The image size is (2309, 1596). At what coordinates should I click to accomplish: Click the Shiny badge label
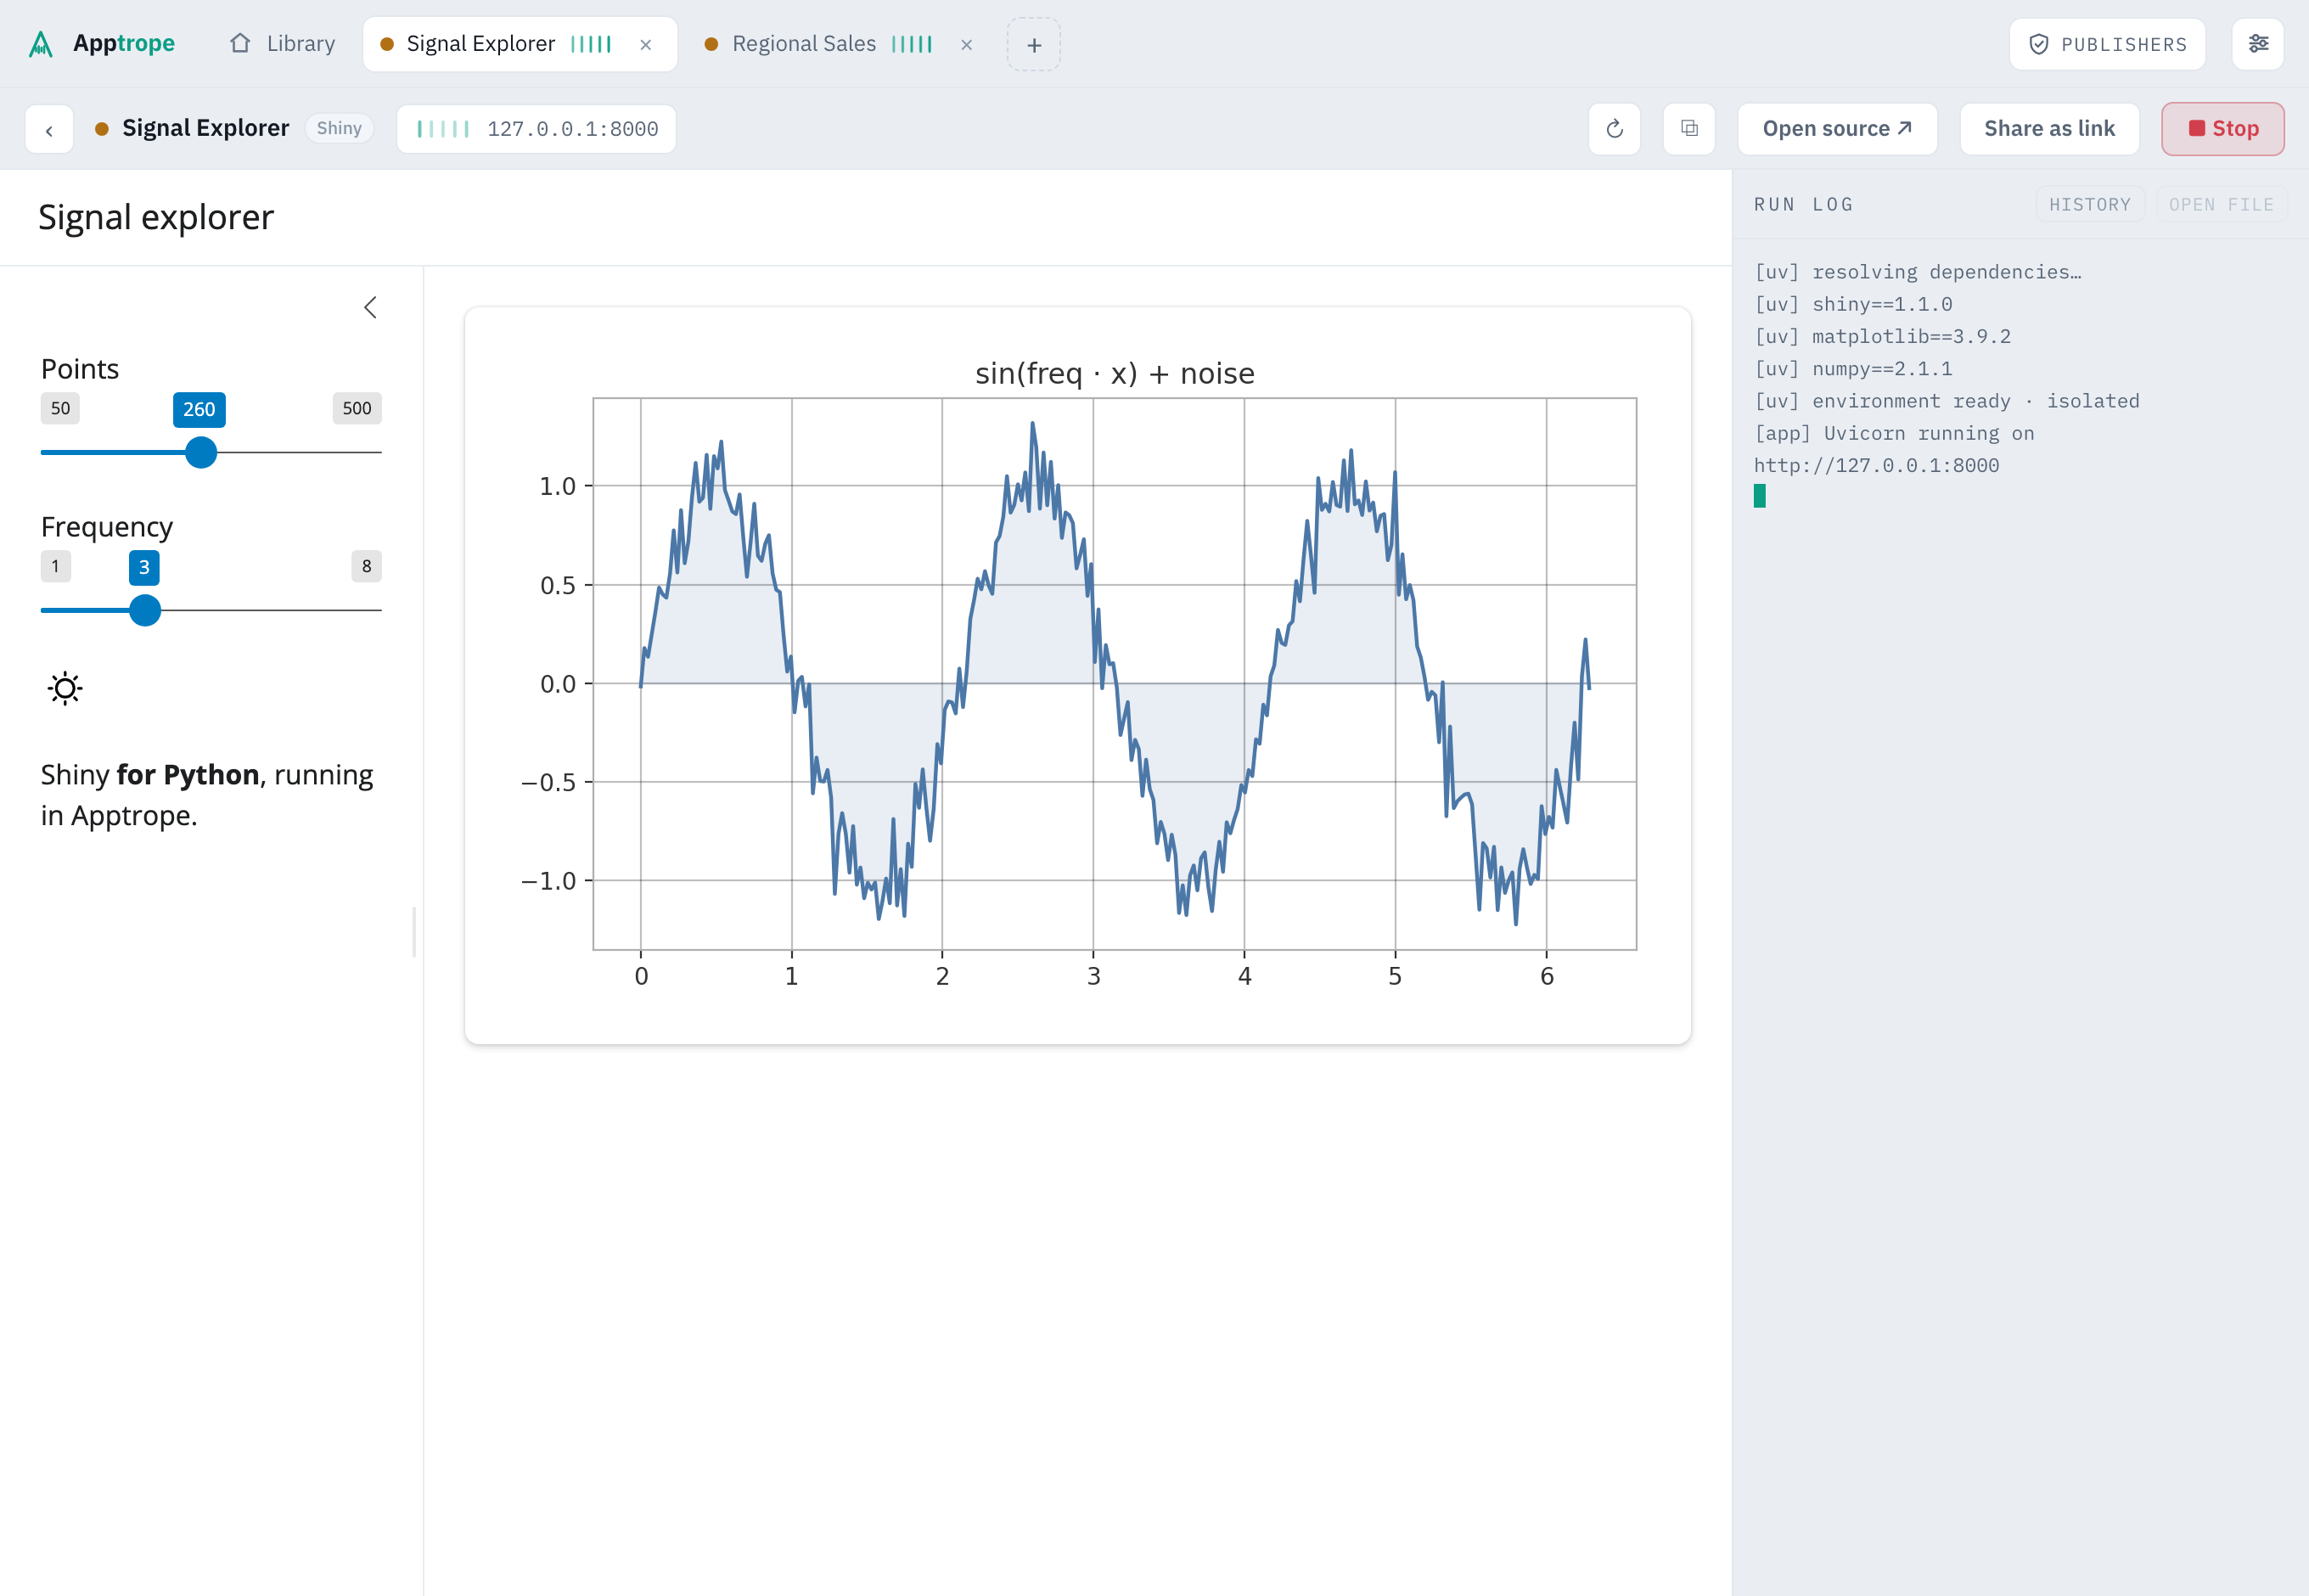pos(339,128)
